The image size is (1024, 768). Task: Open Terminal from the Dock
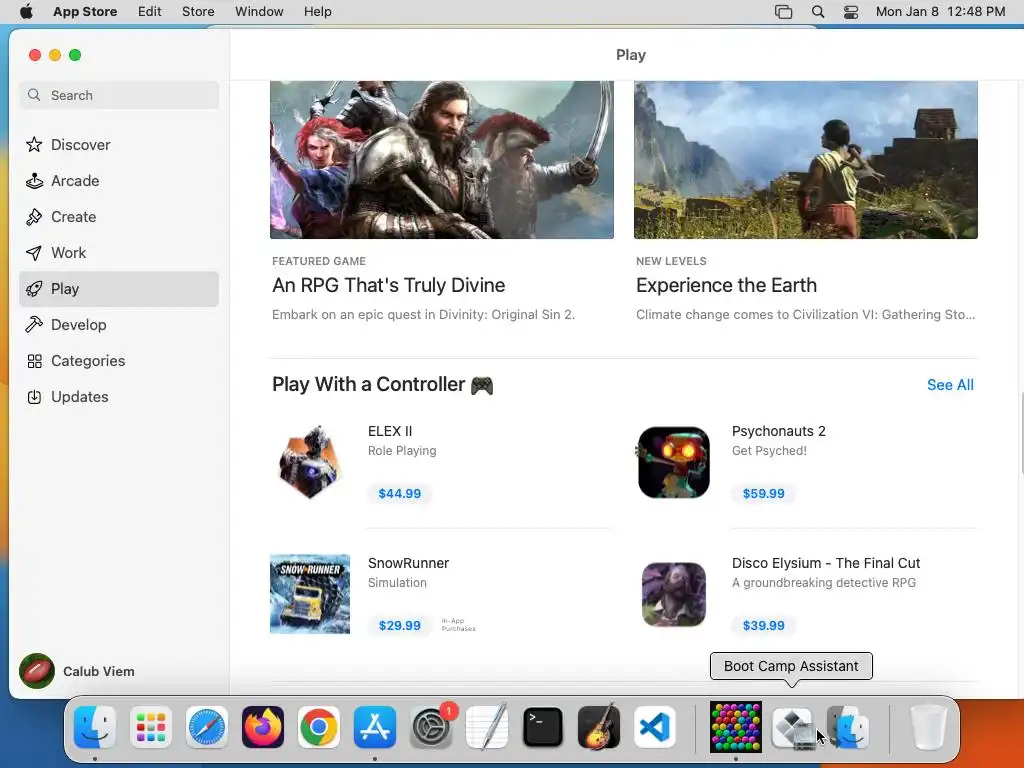click(543, 727)
